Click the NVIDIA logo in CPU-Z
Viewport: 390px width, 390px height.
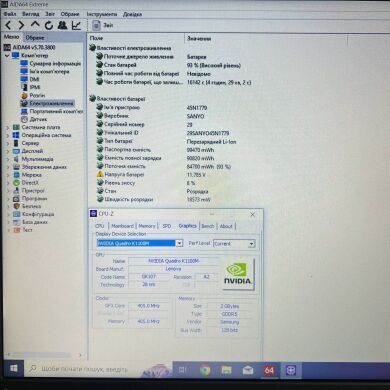pos(238,274)
